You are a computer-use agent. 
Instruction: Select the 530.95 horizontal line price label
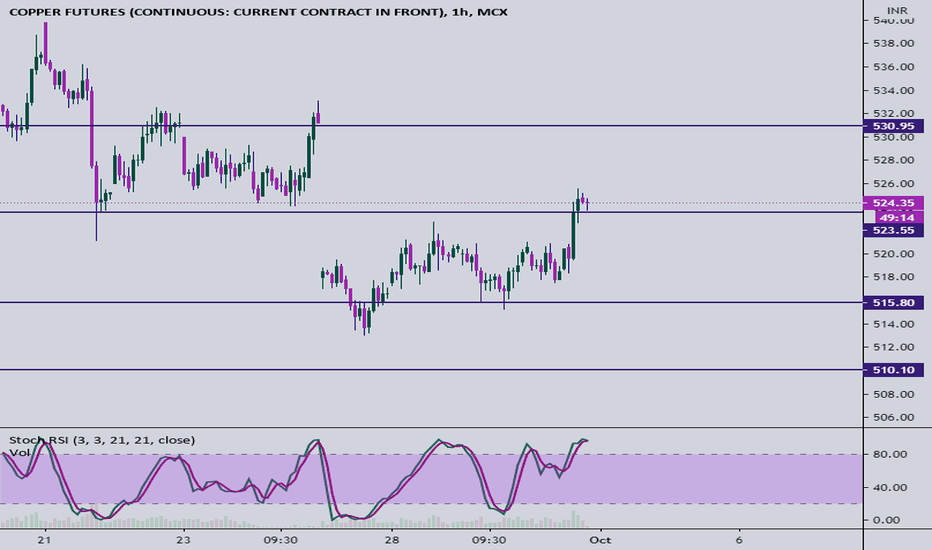pyautogui.click(x=893, y=126)
